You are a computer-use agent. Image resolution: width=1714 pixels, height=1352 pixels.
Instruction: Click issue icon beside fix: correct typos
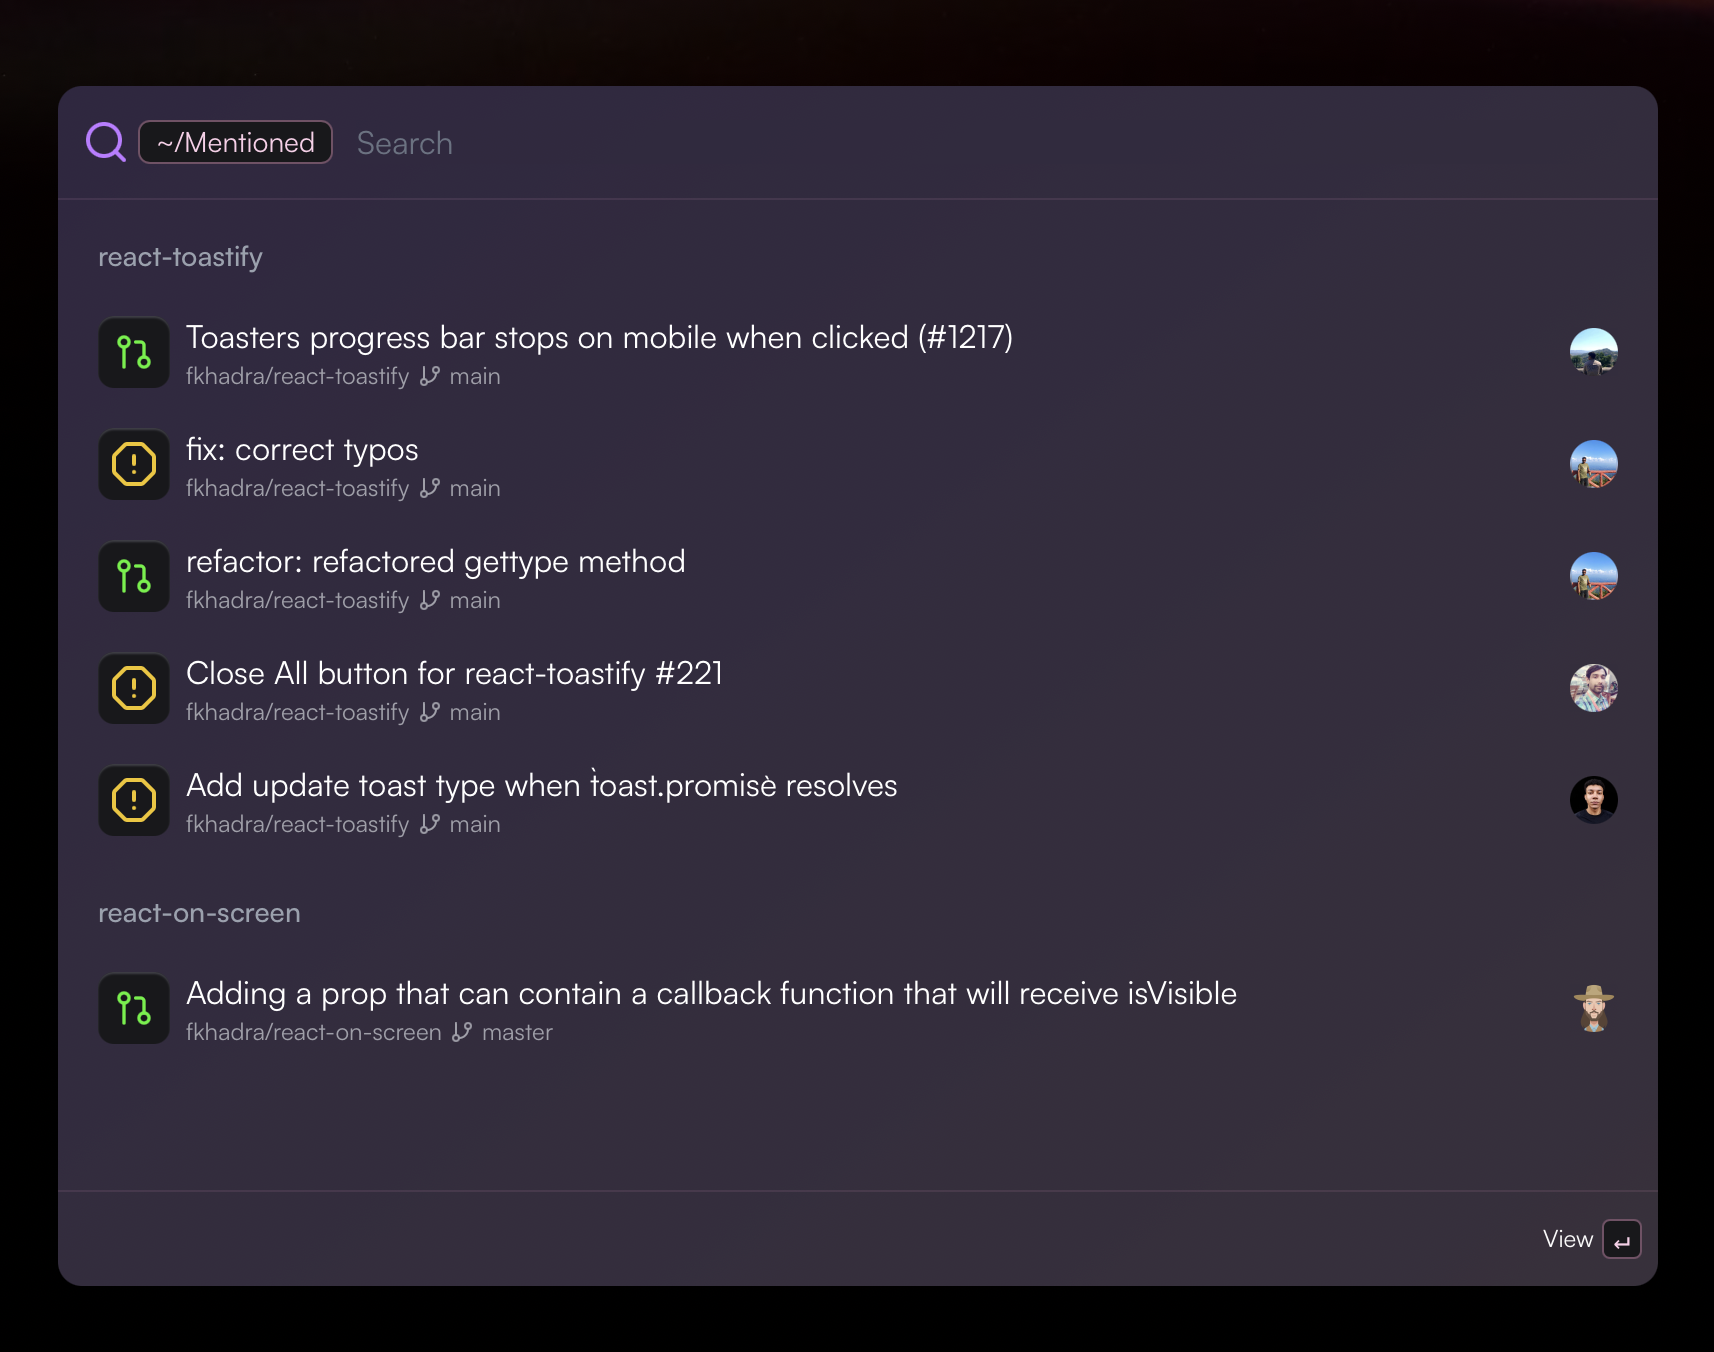coord(134,465)
